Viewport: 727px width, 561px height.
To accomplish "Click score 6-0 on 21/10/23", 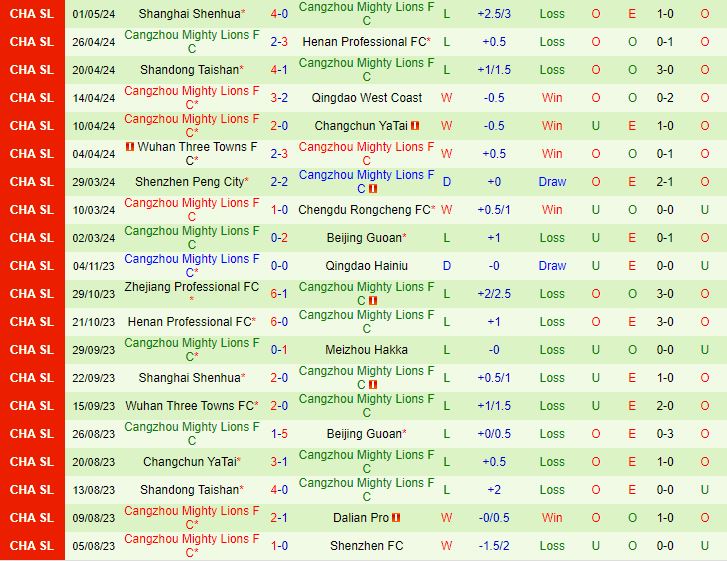I will click(279, 322).
